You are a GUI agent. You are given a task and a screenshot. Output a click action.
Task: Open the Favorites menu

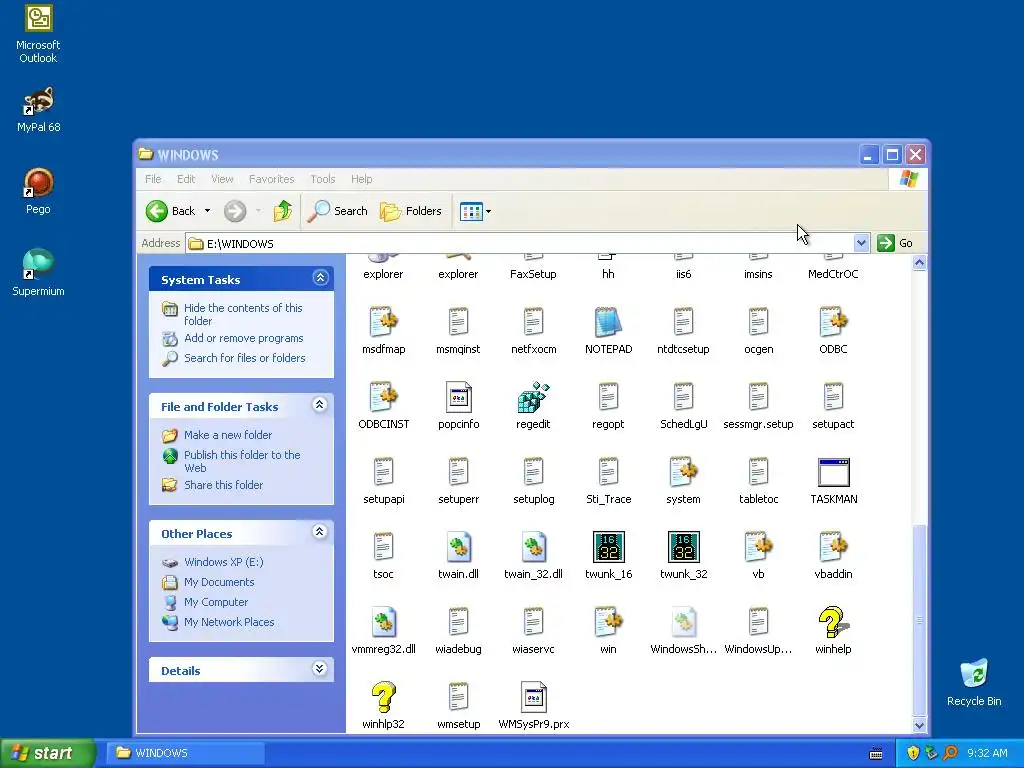(271, 179)
